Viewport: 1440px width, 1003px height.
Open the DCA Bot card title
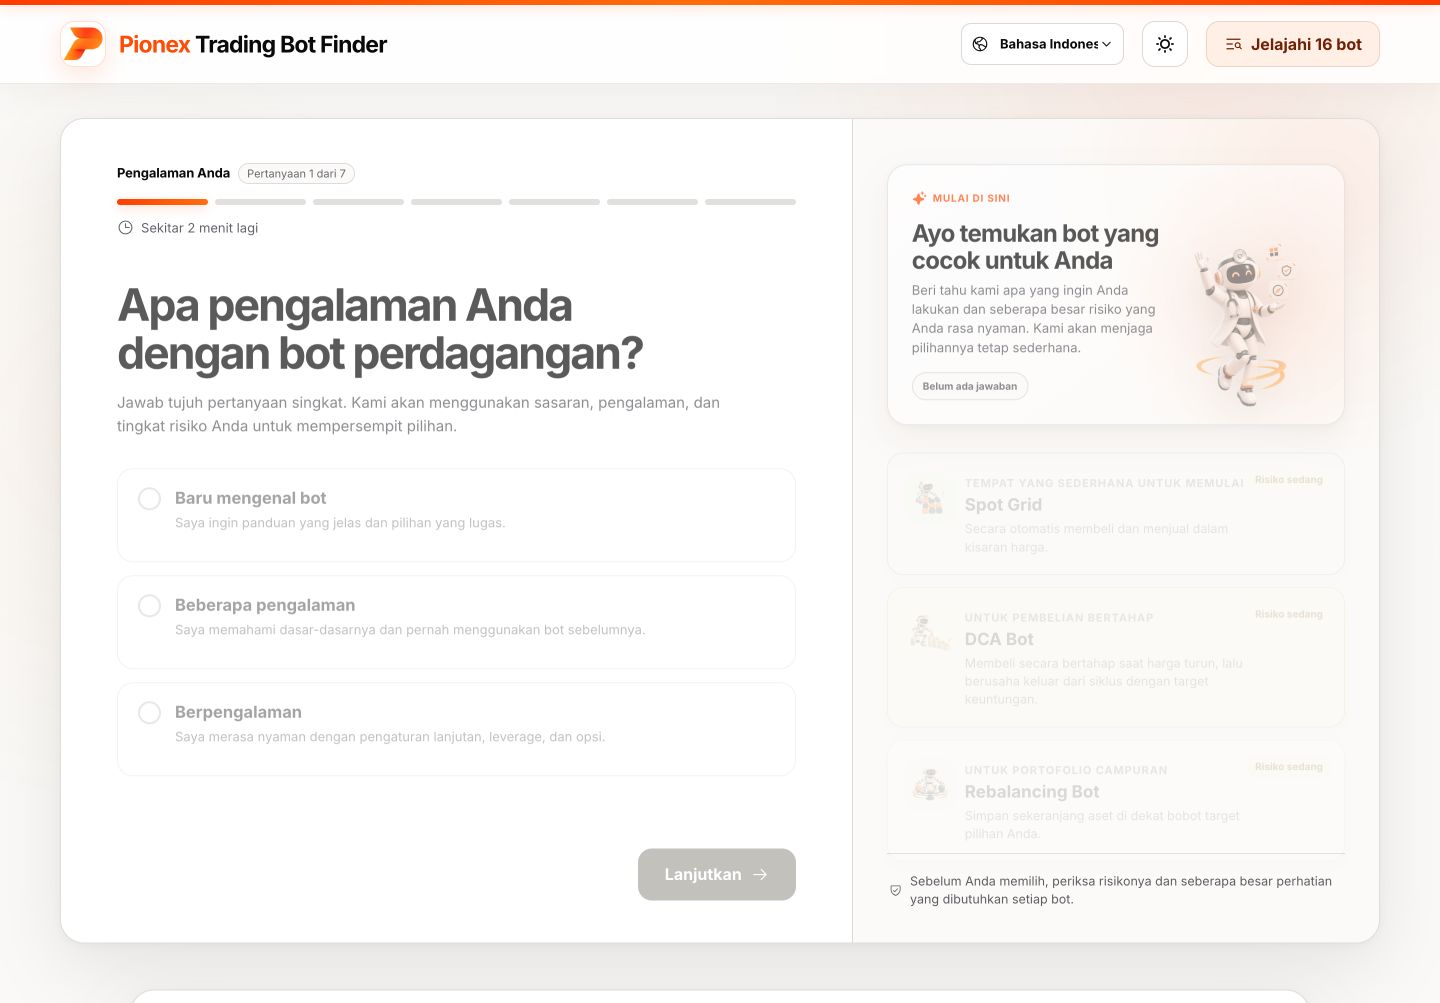(999, 639)
